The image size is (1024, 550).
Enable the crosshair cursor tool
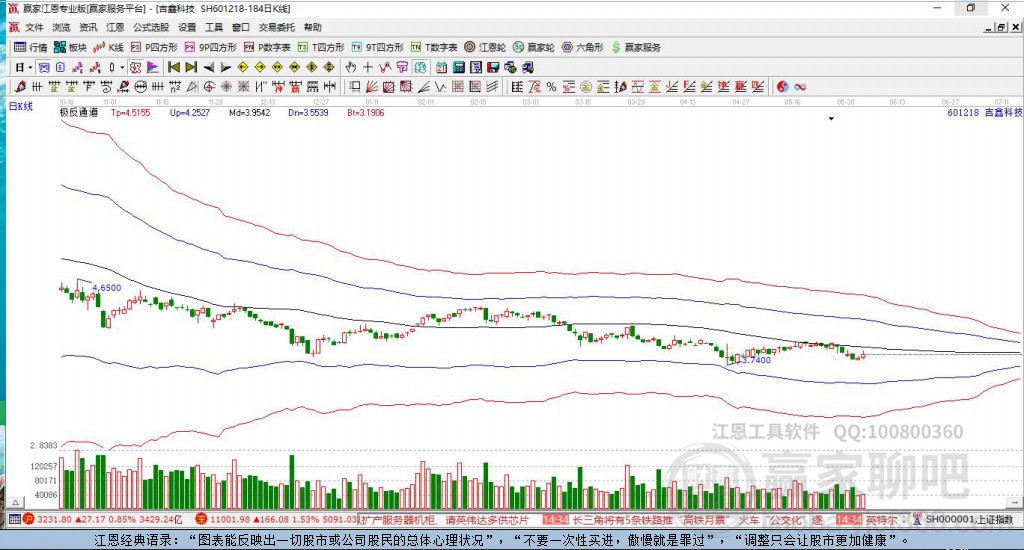point(368,67)
